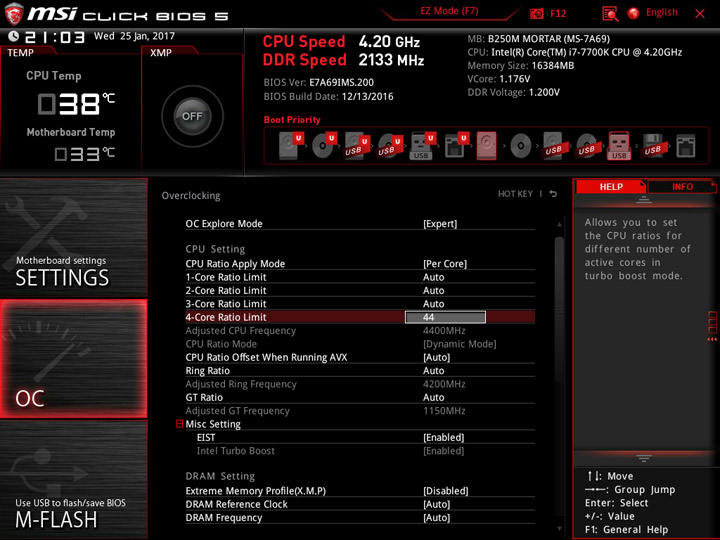
Task: Click the 21:03 system time
Action: pos(55,37)
